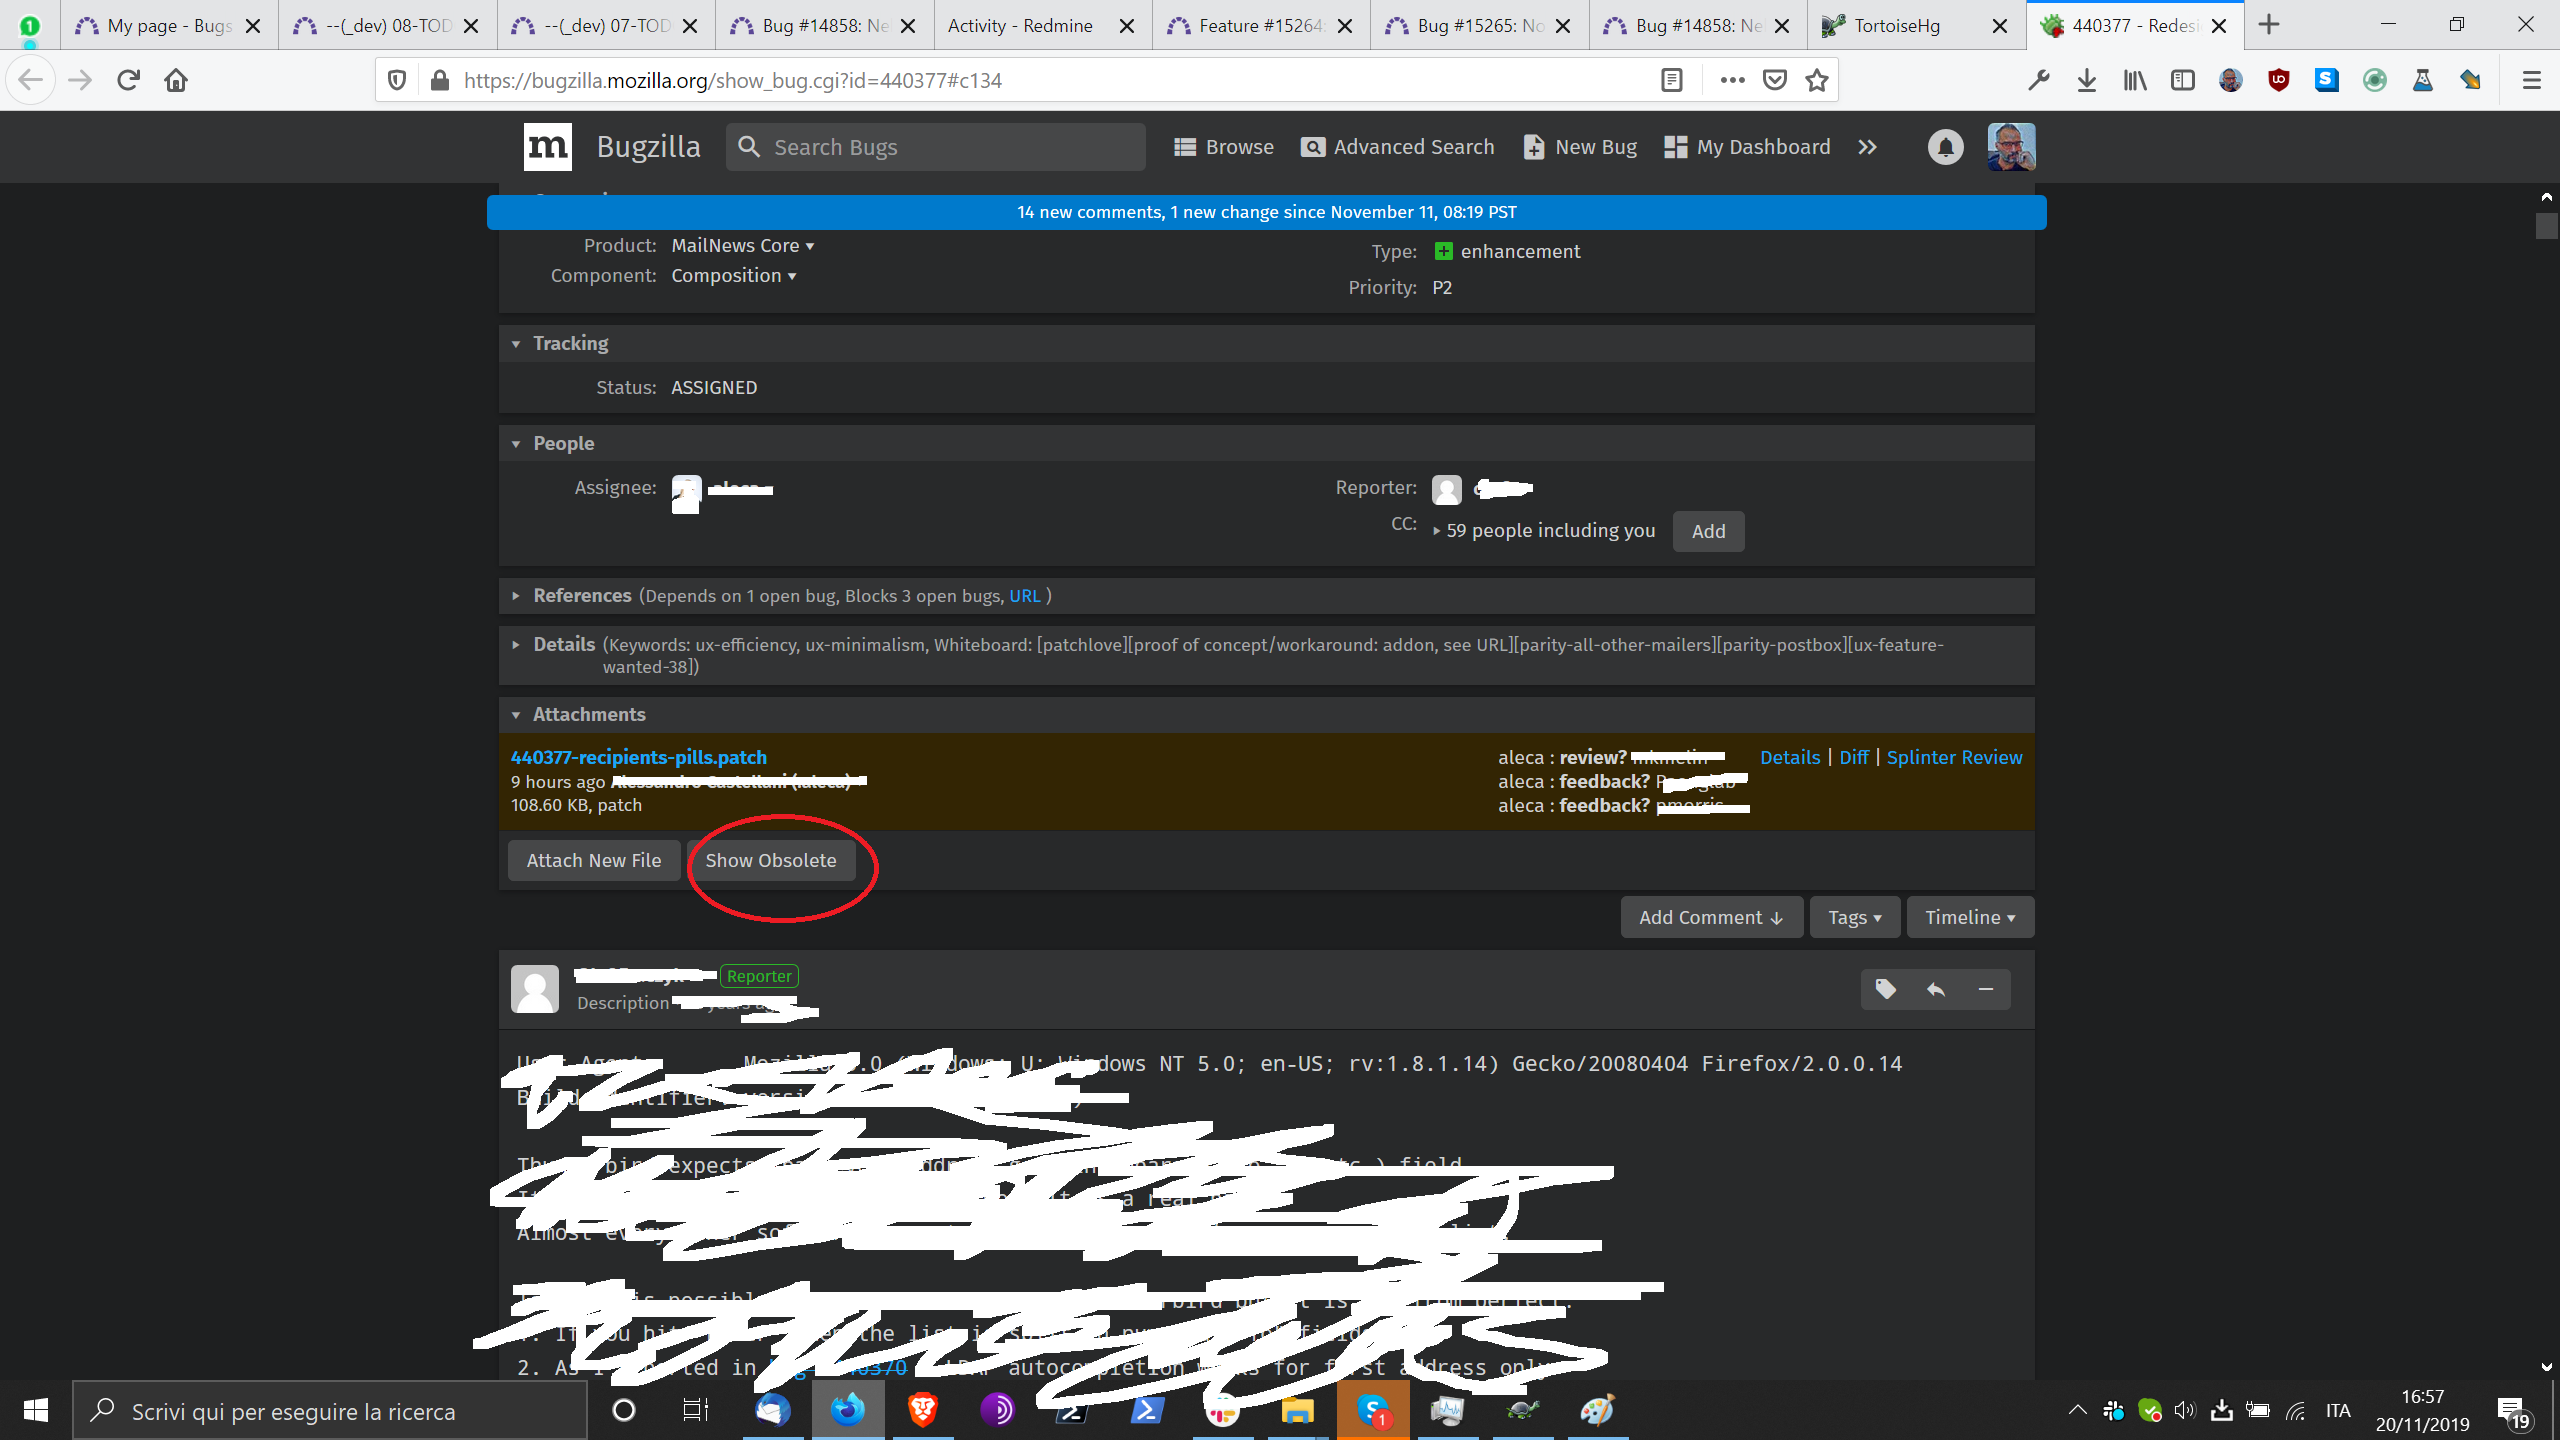The image size is (2560, 1440).
Task: Open the References URL link
Action: point(1024,596)
